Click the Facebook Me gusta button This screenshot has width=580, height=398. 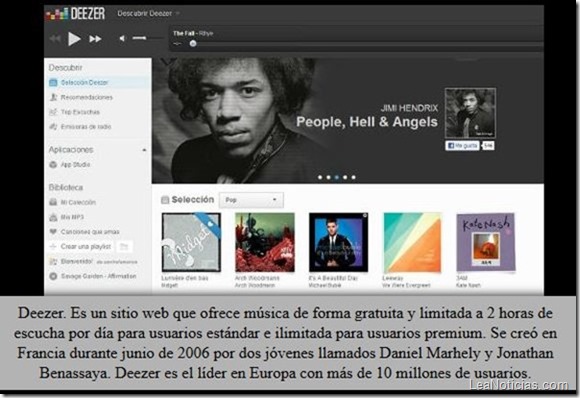(462, 146)
